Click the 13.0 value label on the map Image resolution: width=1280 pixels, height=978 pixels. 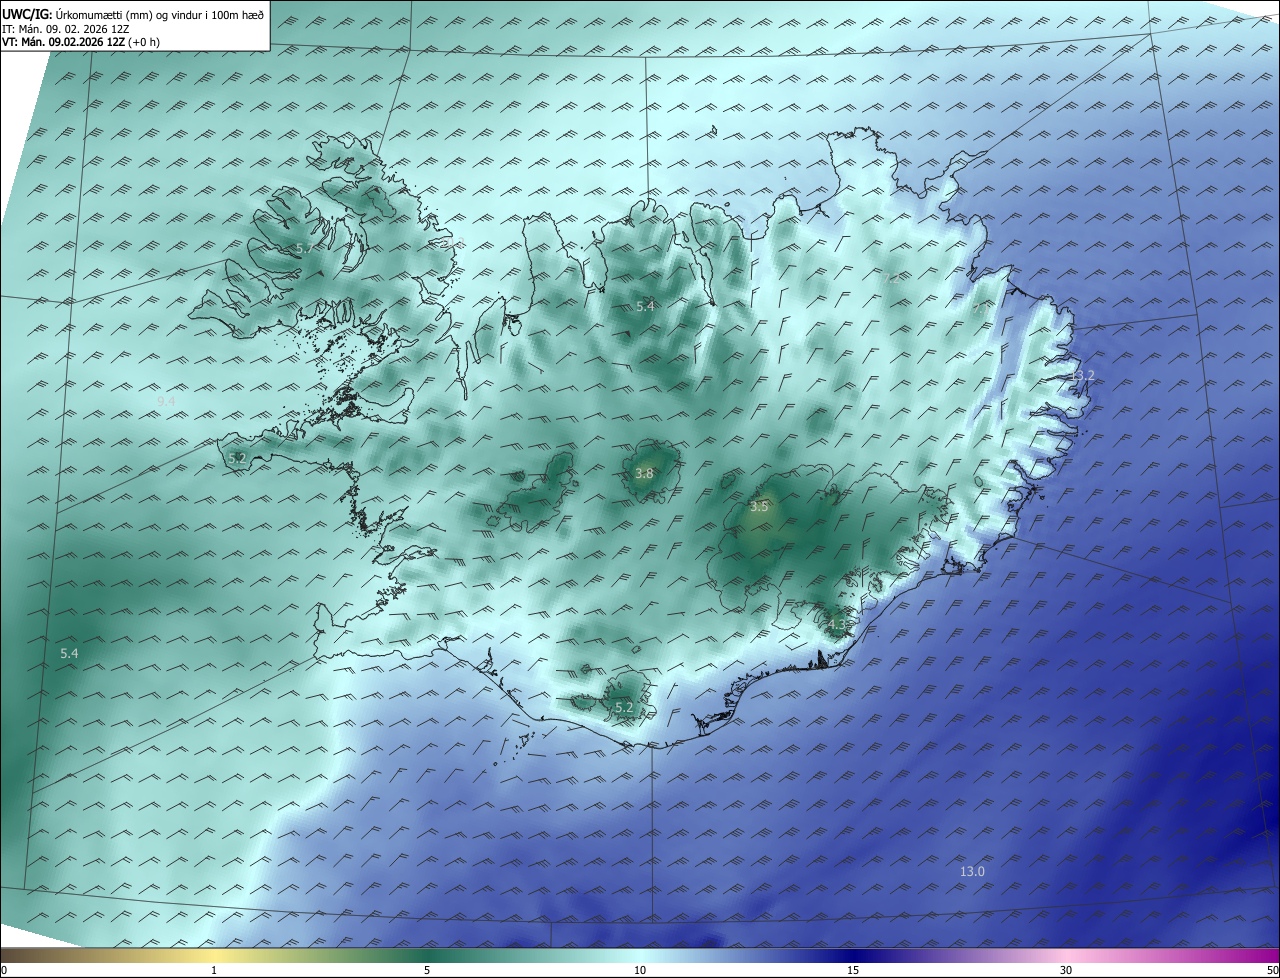pos(972,871)
